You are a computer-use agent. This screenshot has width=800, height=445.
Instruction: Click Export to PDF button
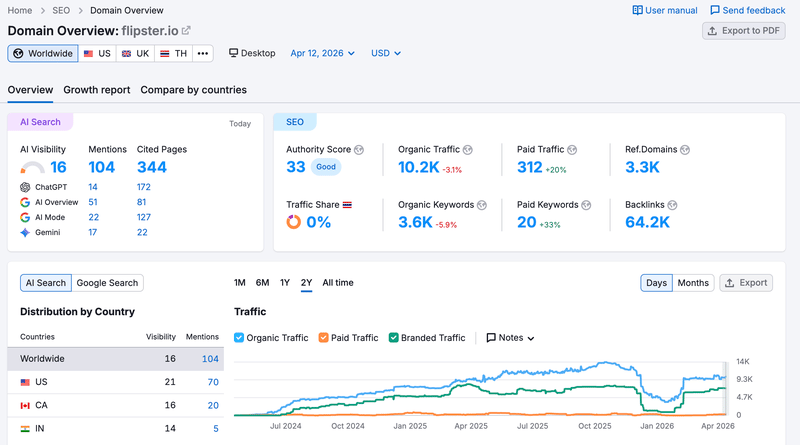tap(743, 31)
